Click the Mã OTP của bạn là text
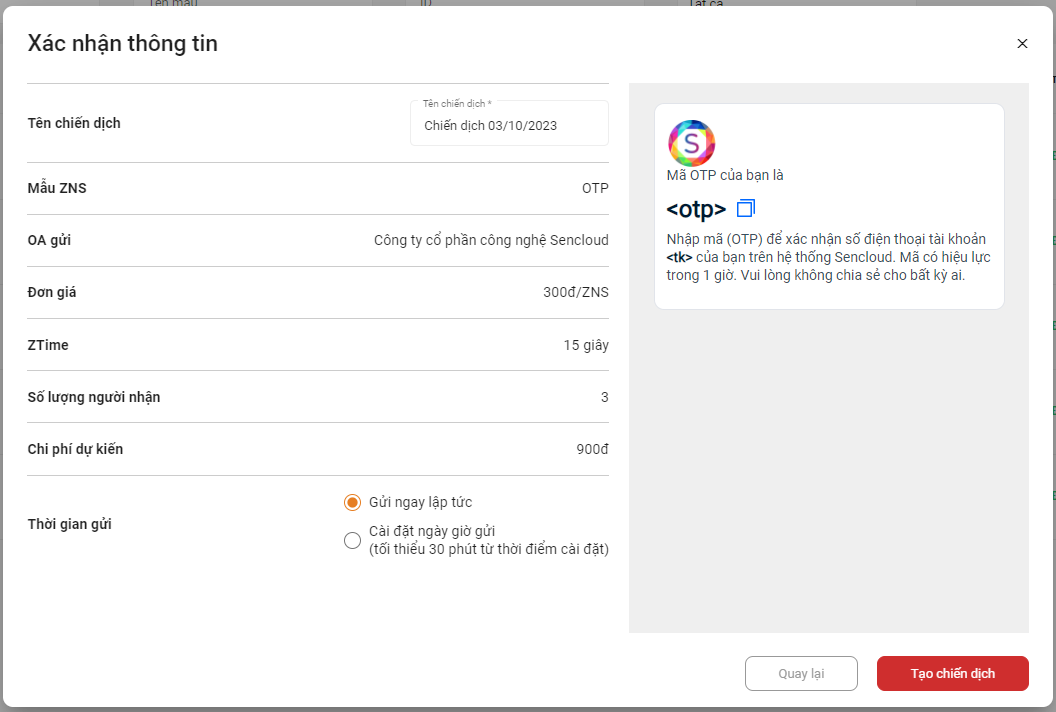The width and height of the screenshot is (1056, 712). click(x=725, y=175)
